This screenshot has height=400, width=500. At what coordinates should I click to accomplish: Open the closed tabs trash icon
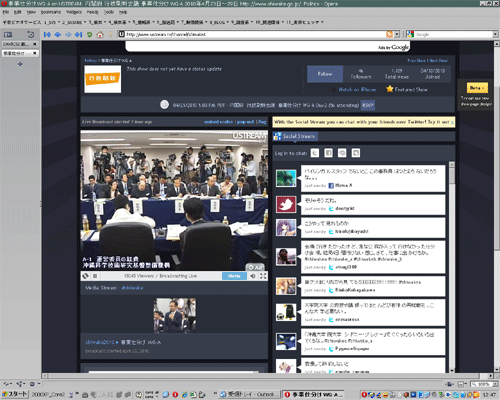coord(30,34)
